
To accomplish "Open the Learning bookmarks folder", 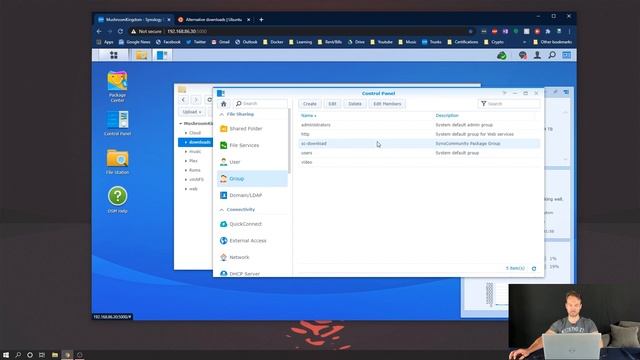I will coord(300,42).
